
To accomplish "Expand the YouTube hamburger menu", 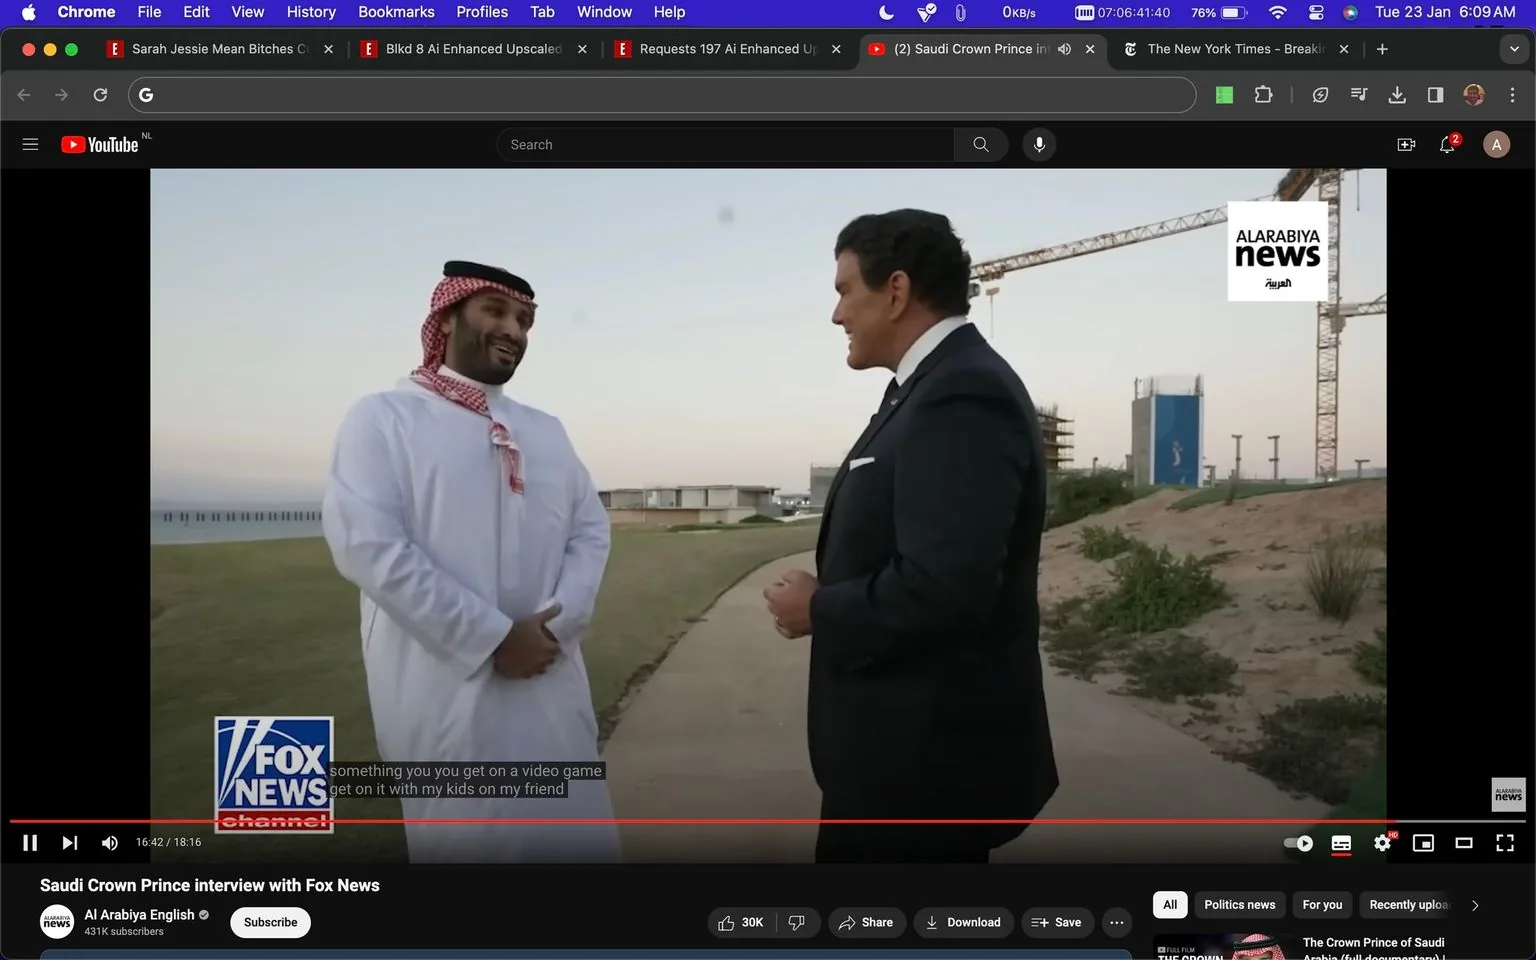I will 30,144.
